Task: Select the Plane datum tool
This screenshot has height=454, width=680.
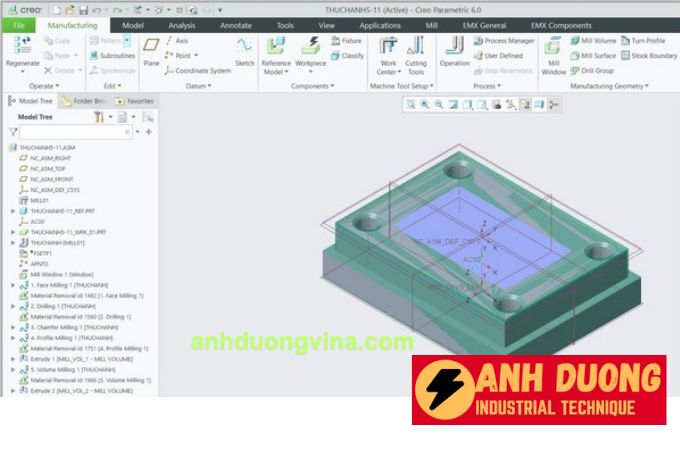Action: click(151, 48)
